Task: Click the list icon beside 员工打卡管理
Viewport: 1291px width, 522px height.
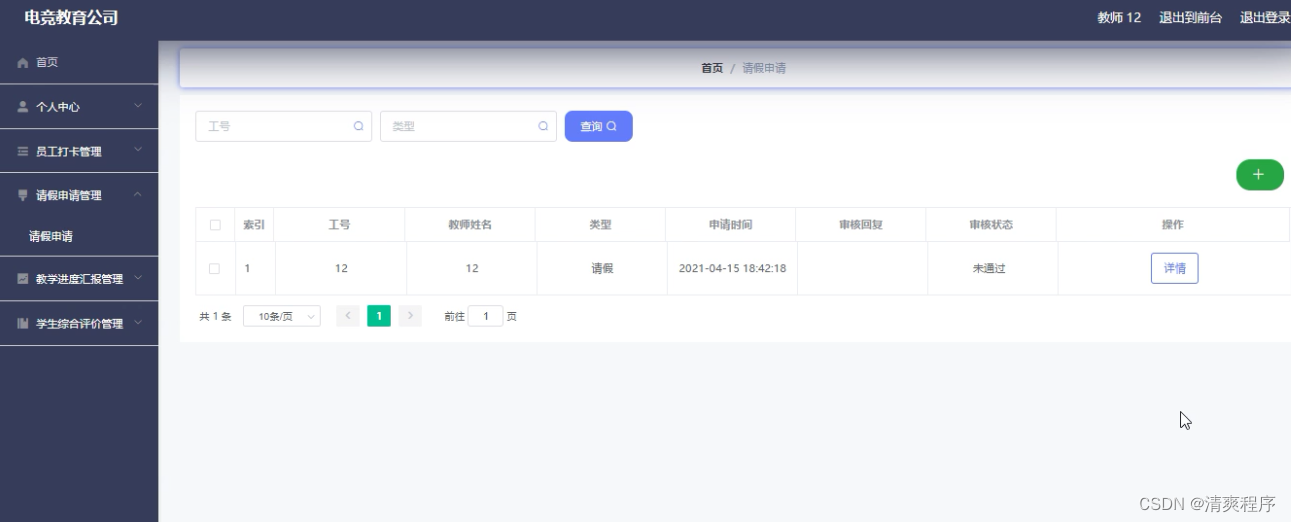Action: click(23, 151)
